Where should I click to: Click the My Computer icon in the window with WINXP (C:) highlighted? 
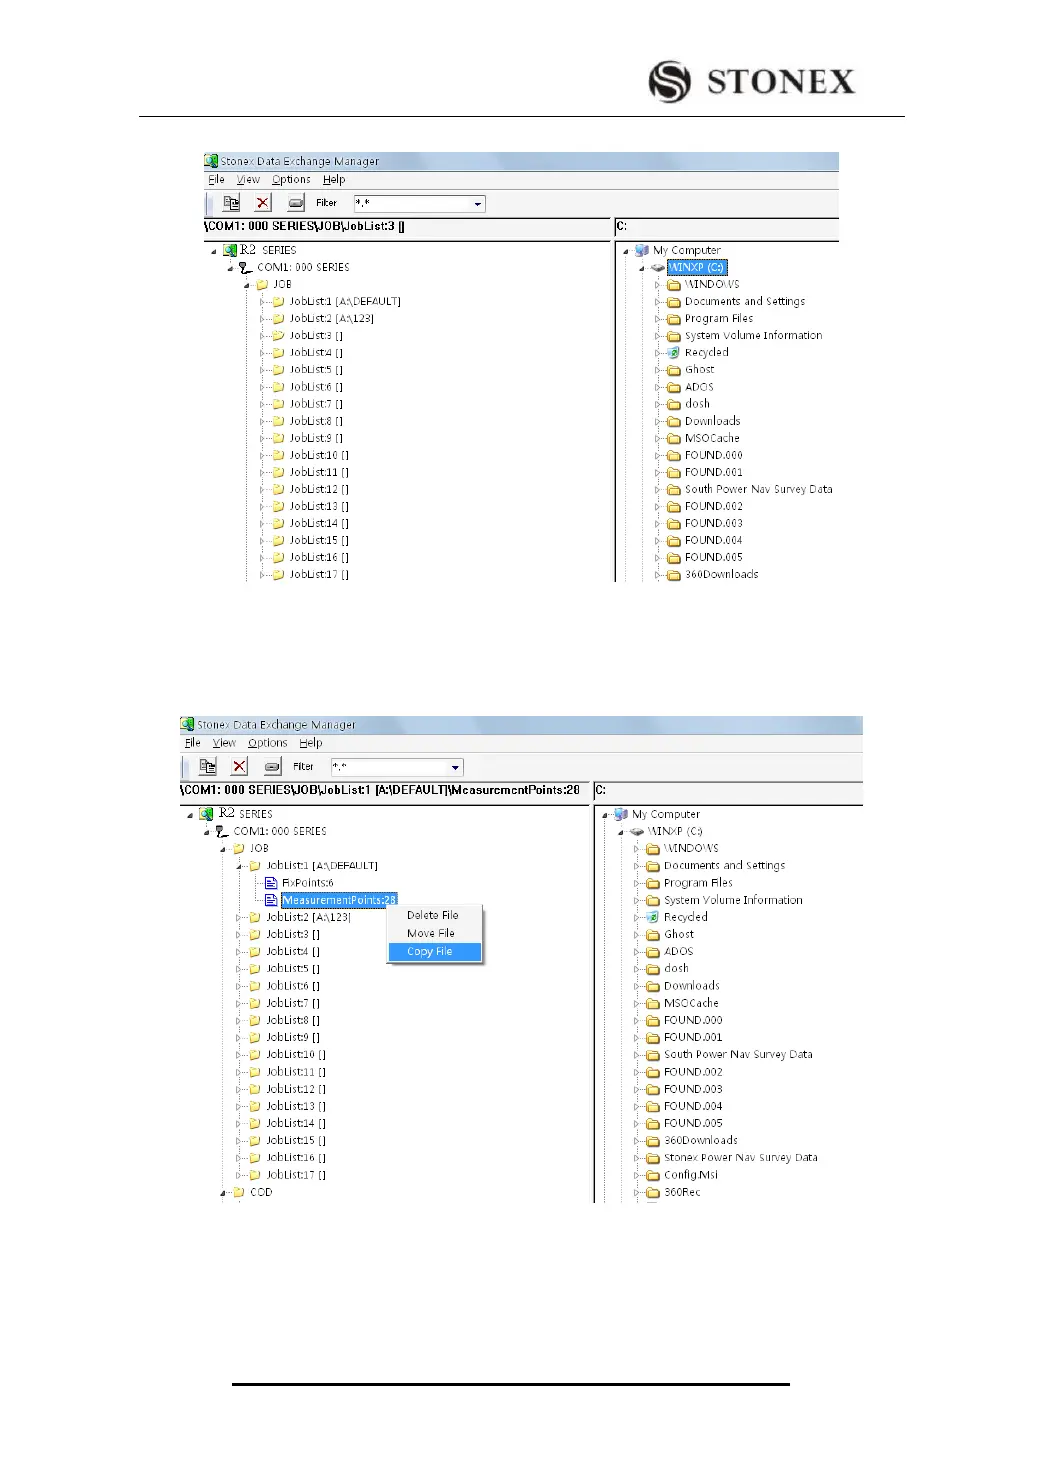(642, 251)
